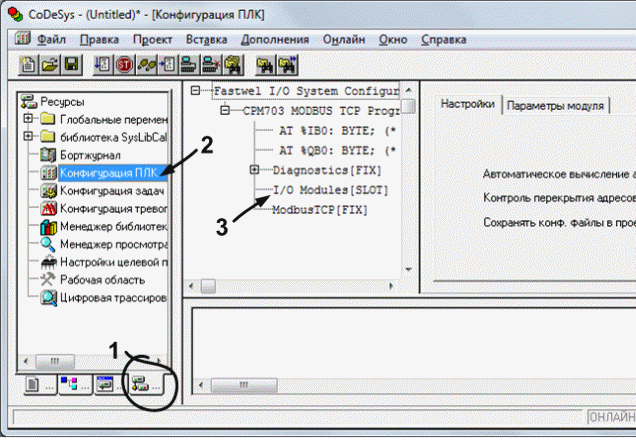Open the POUs tab at panel bottom
This screenshot has height=445, width=636.
tap(32, 385)
